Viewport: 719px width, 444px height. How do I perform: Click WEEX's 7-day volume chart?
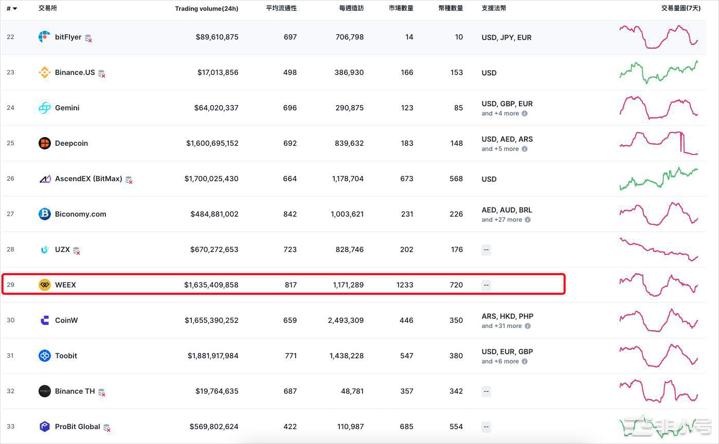click(658, 285)
